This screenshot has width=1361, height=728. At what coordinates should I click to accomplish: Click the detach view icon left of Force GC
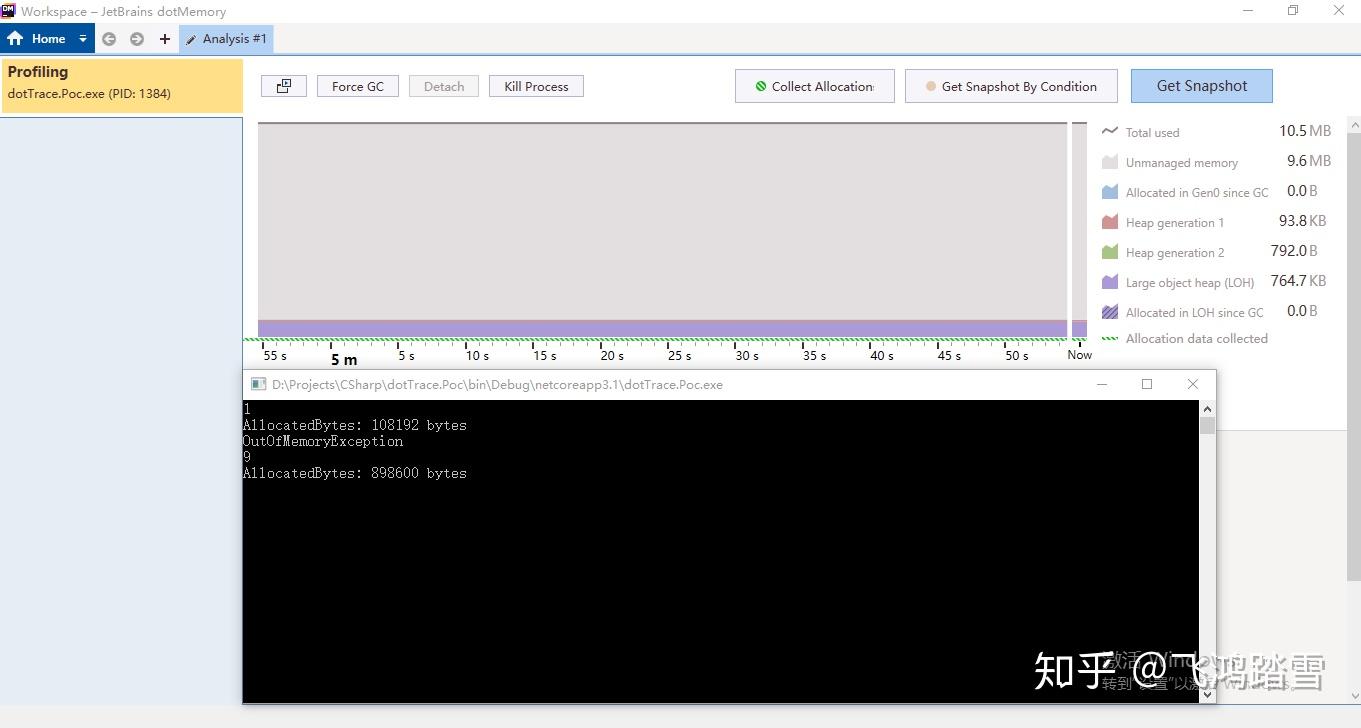point(283,86)
